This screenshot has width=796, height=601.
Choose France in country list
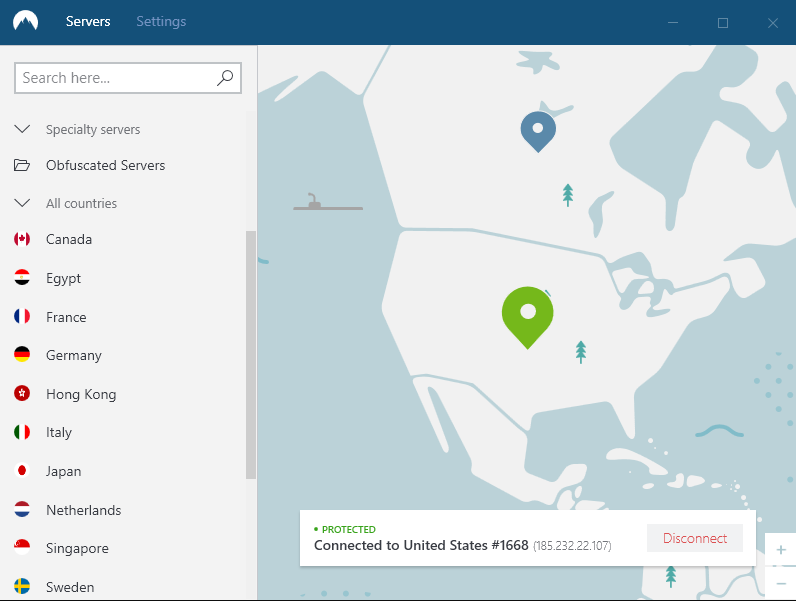pos(66,317)
